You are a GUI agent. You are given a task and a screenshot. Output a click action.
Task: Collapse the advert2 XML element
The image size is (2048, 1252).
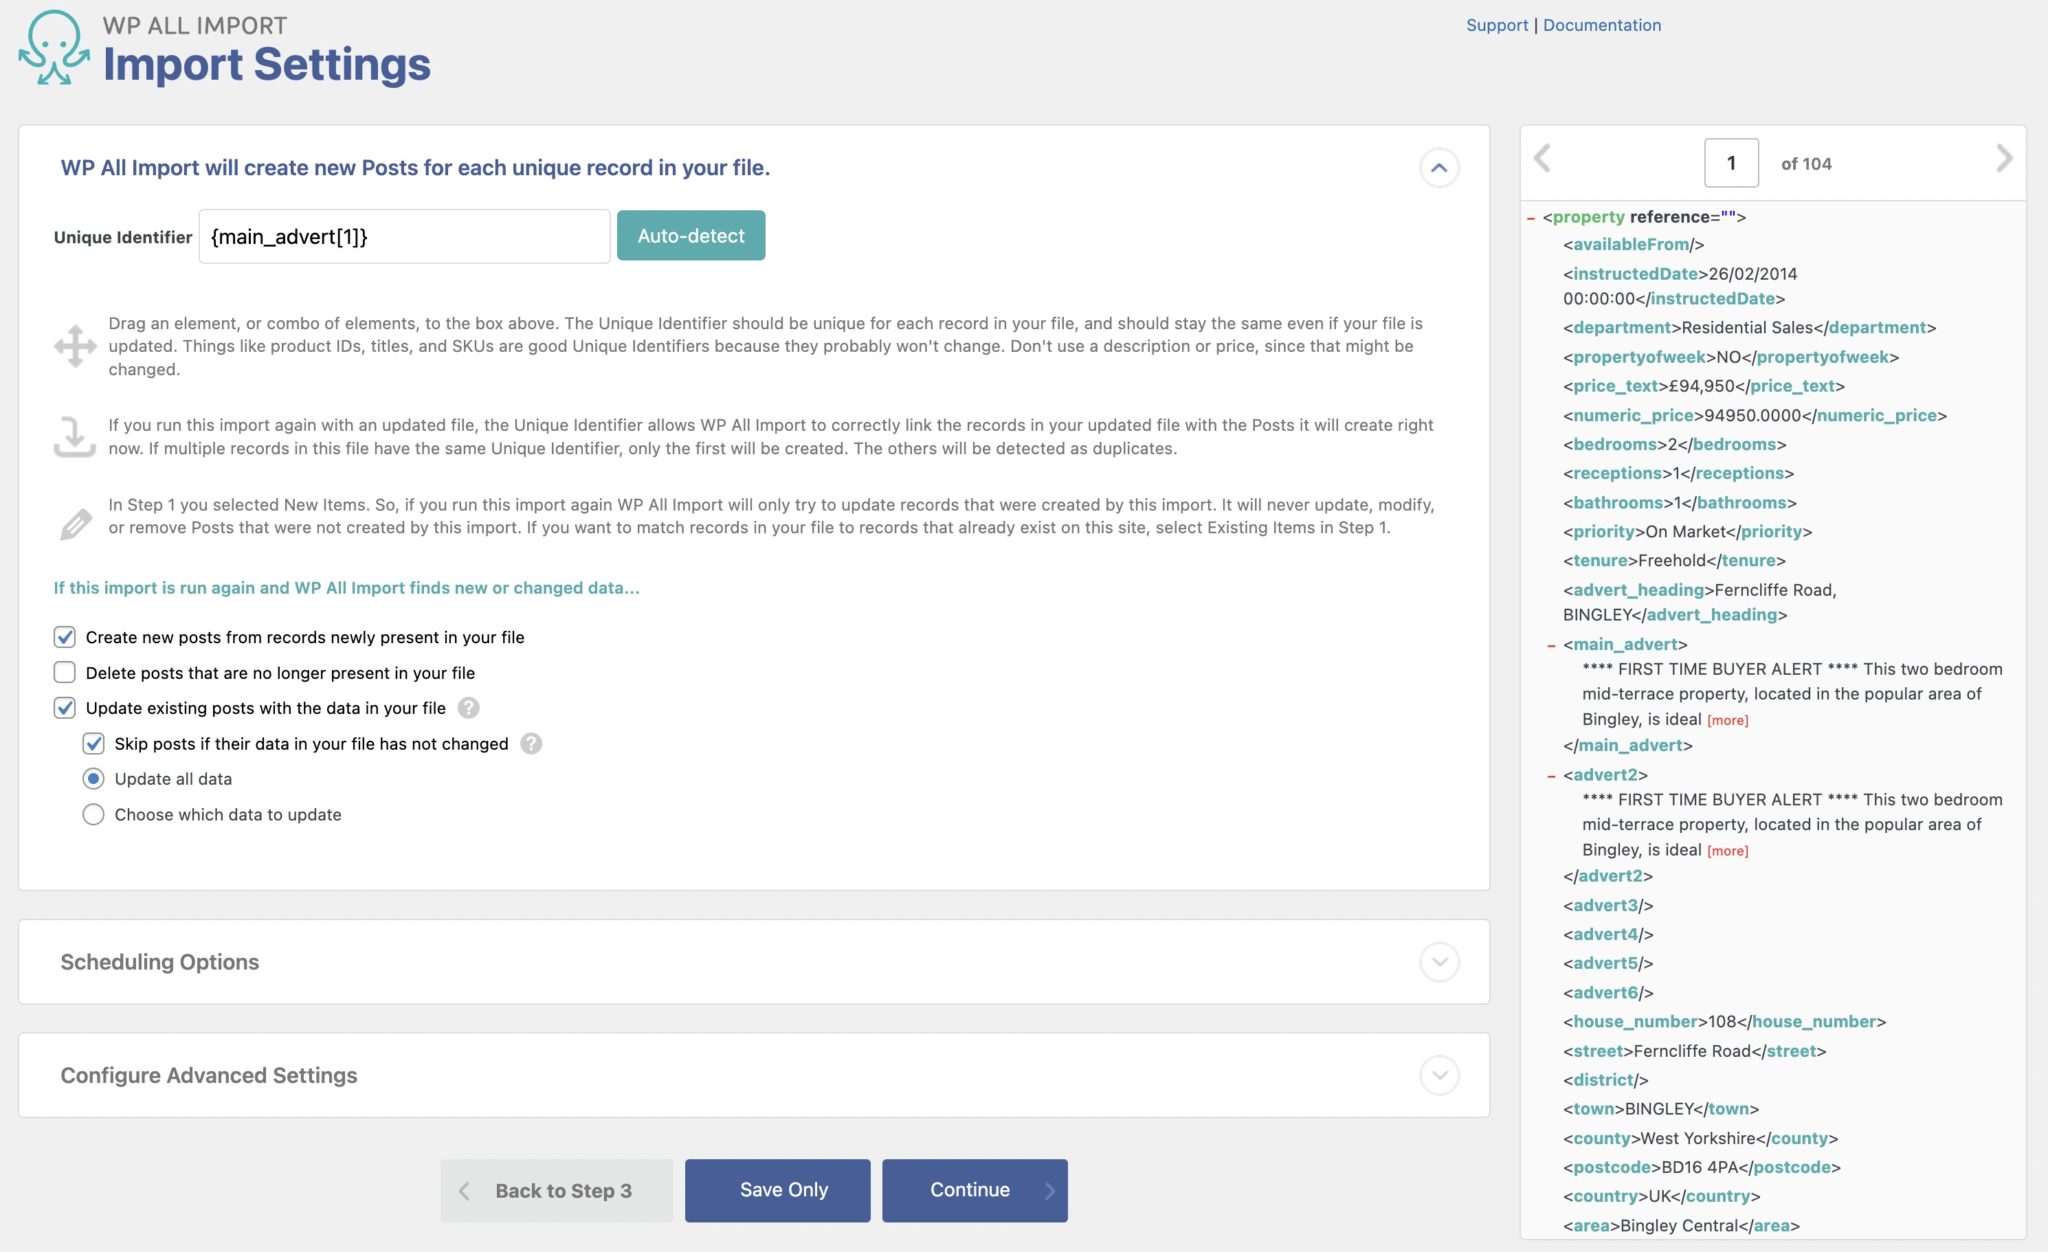[1551, 775]
